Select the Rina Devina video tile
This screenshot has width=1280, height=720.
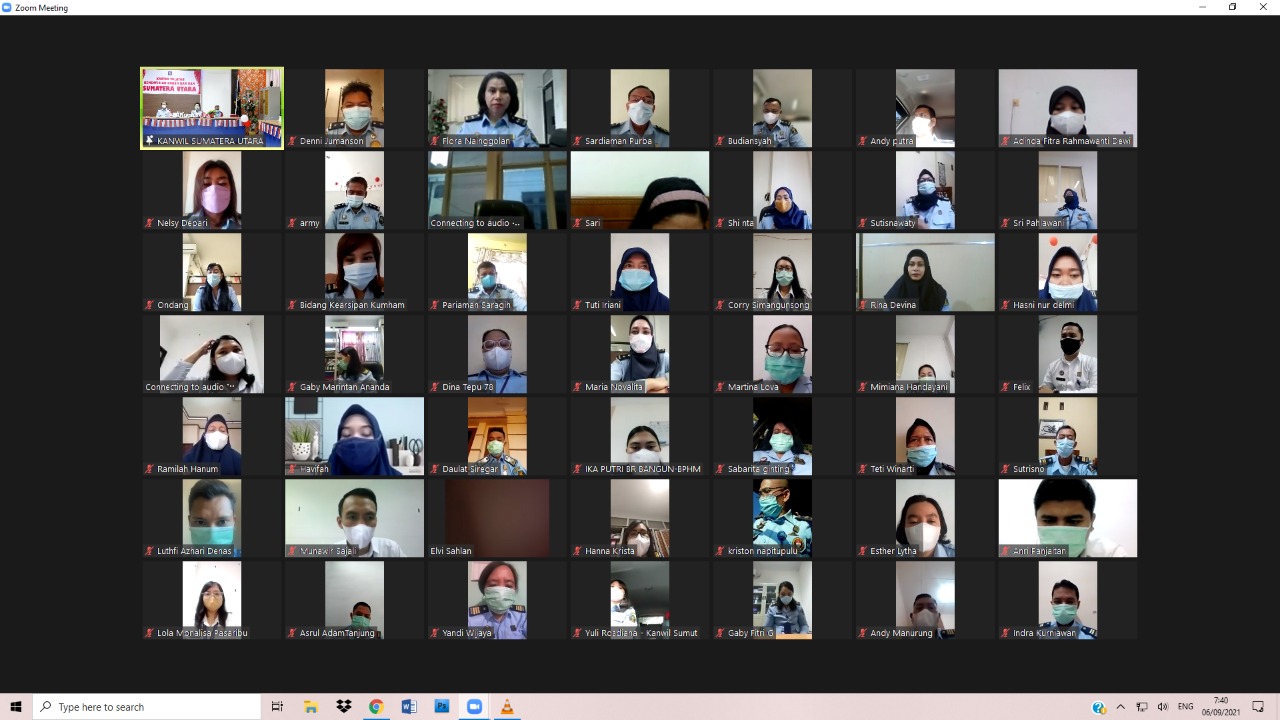(925, 272)
